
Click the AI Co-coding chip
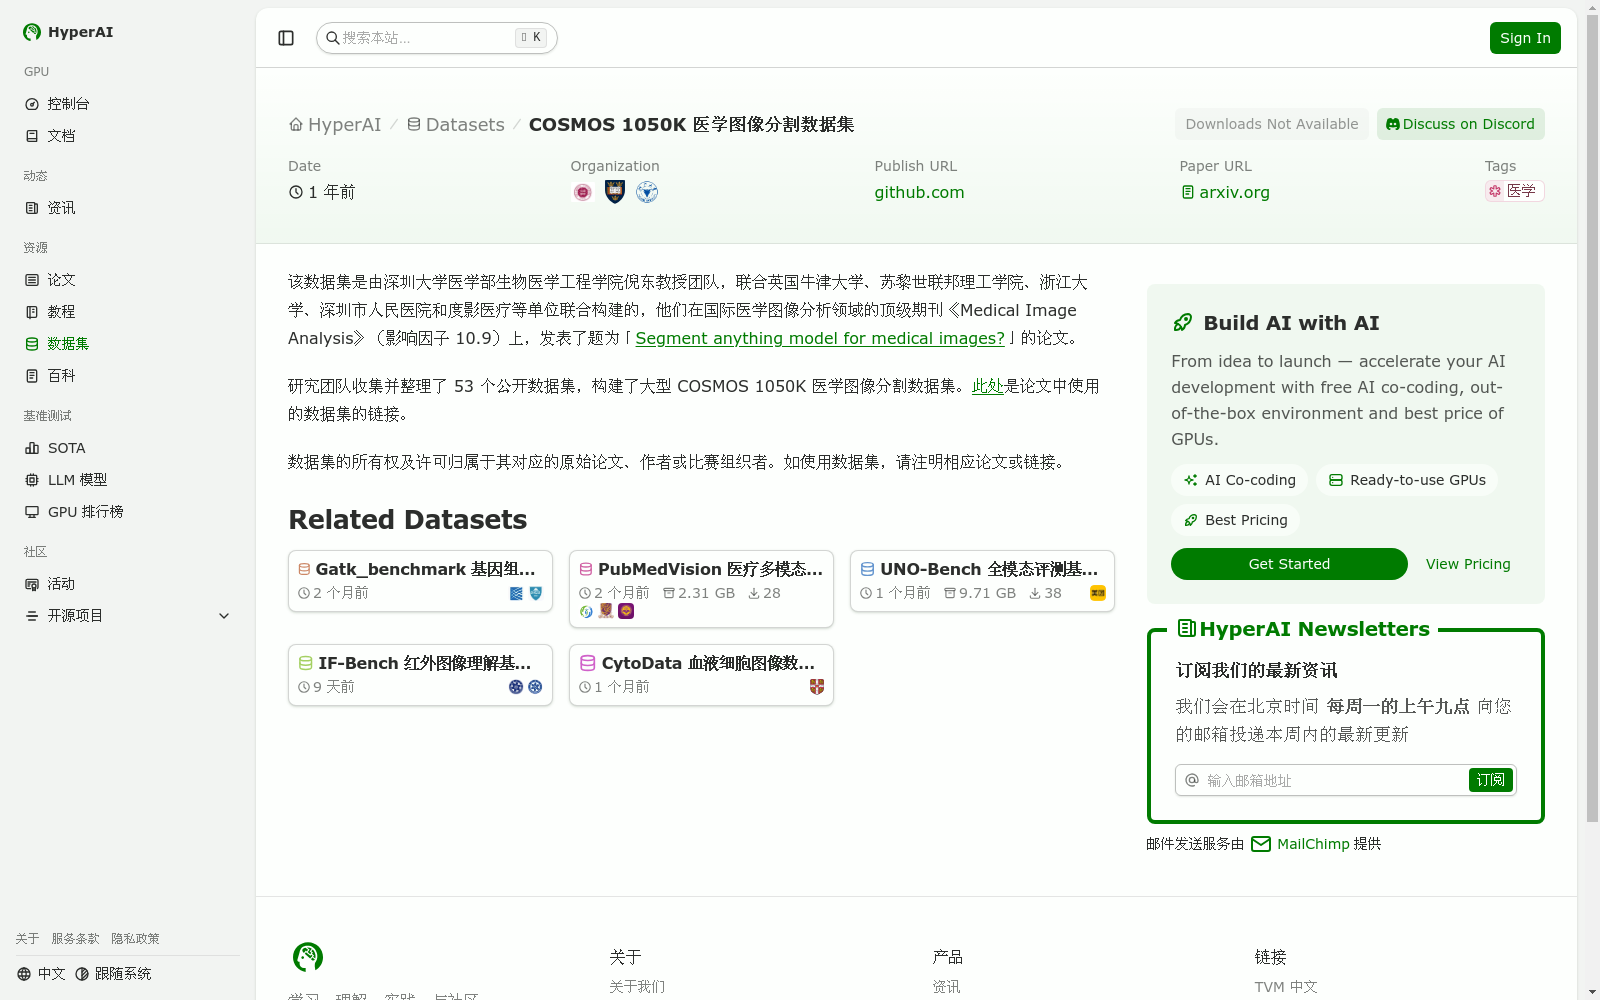[1239, 480]
